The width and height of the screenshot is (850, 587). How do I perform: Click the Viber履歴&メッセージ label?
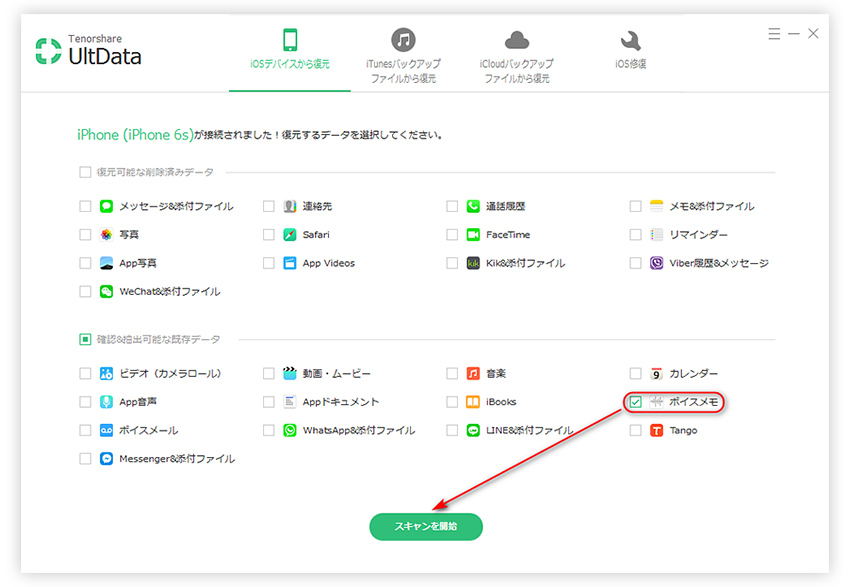click(719, 263)
